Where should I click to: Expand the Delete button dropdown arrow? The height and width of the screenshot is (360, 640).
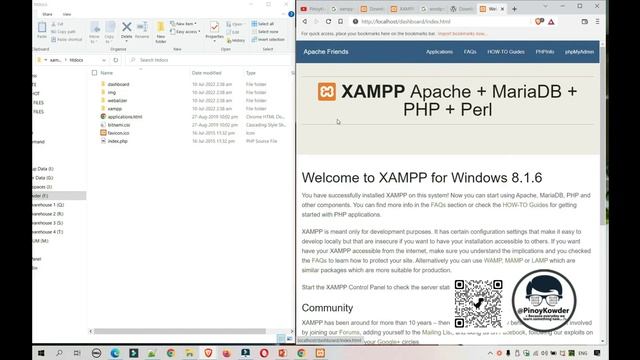tap(127, 41)
